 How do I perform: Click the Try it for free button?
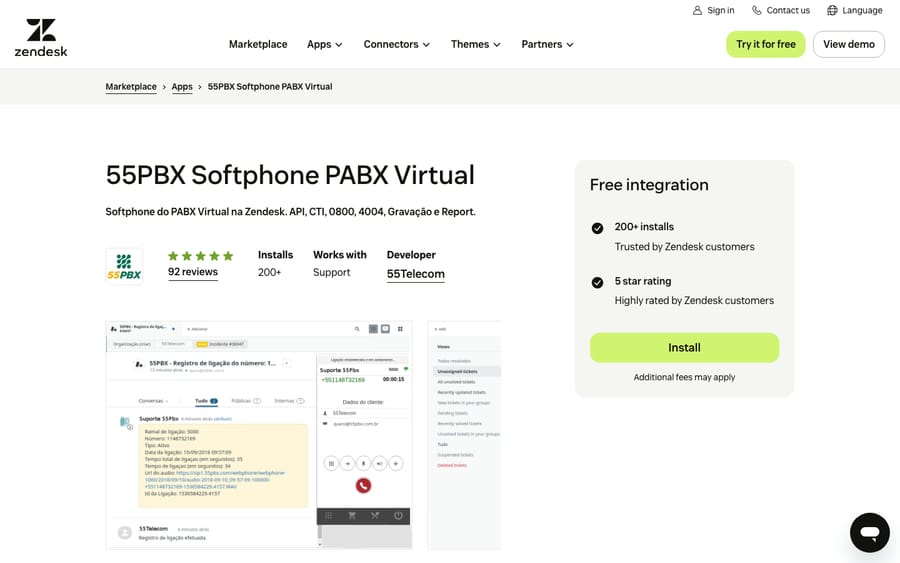(766, 44)
